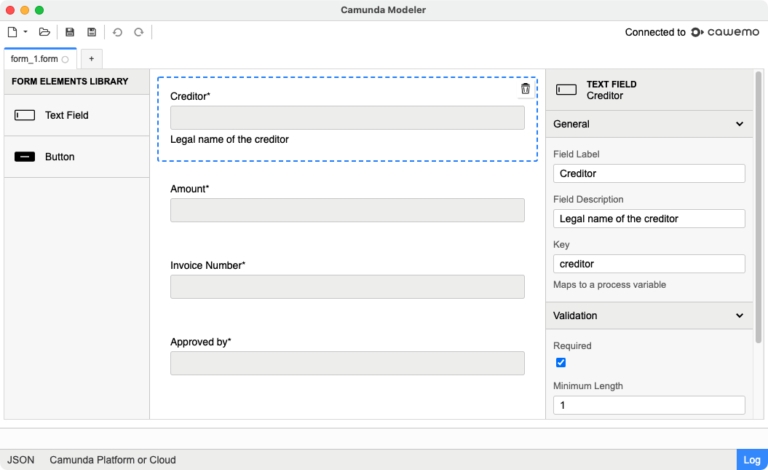This screenshot has height=470, width=768.
Task: Click the Log button
Action: [x=752, y=459]
